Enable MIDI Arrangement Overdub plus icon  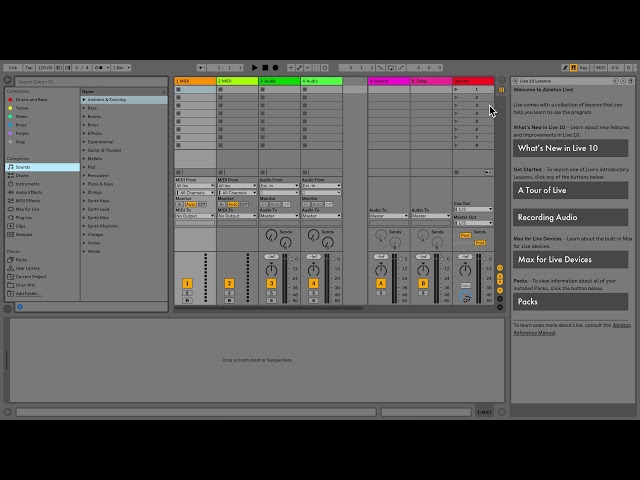291,68
